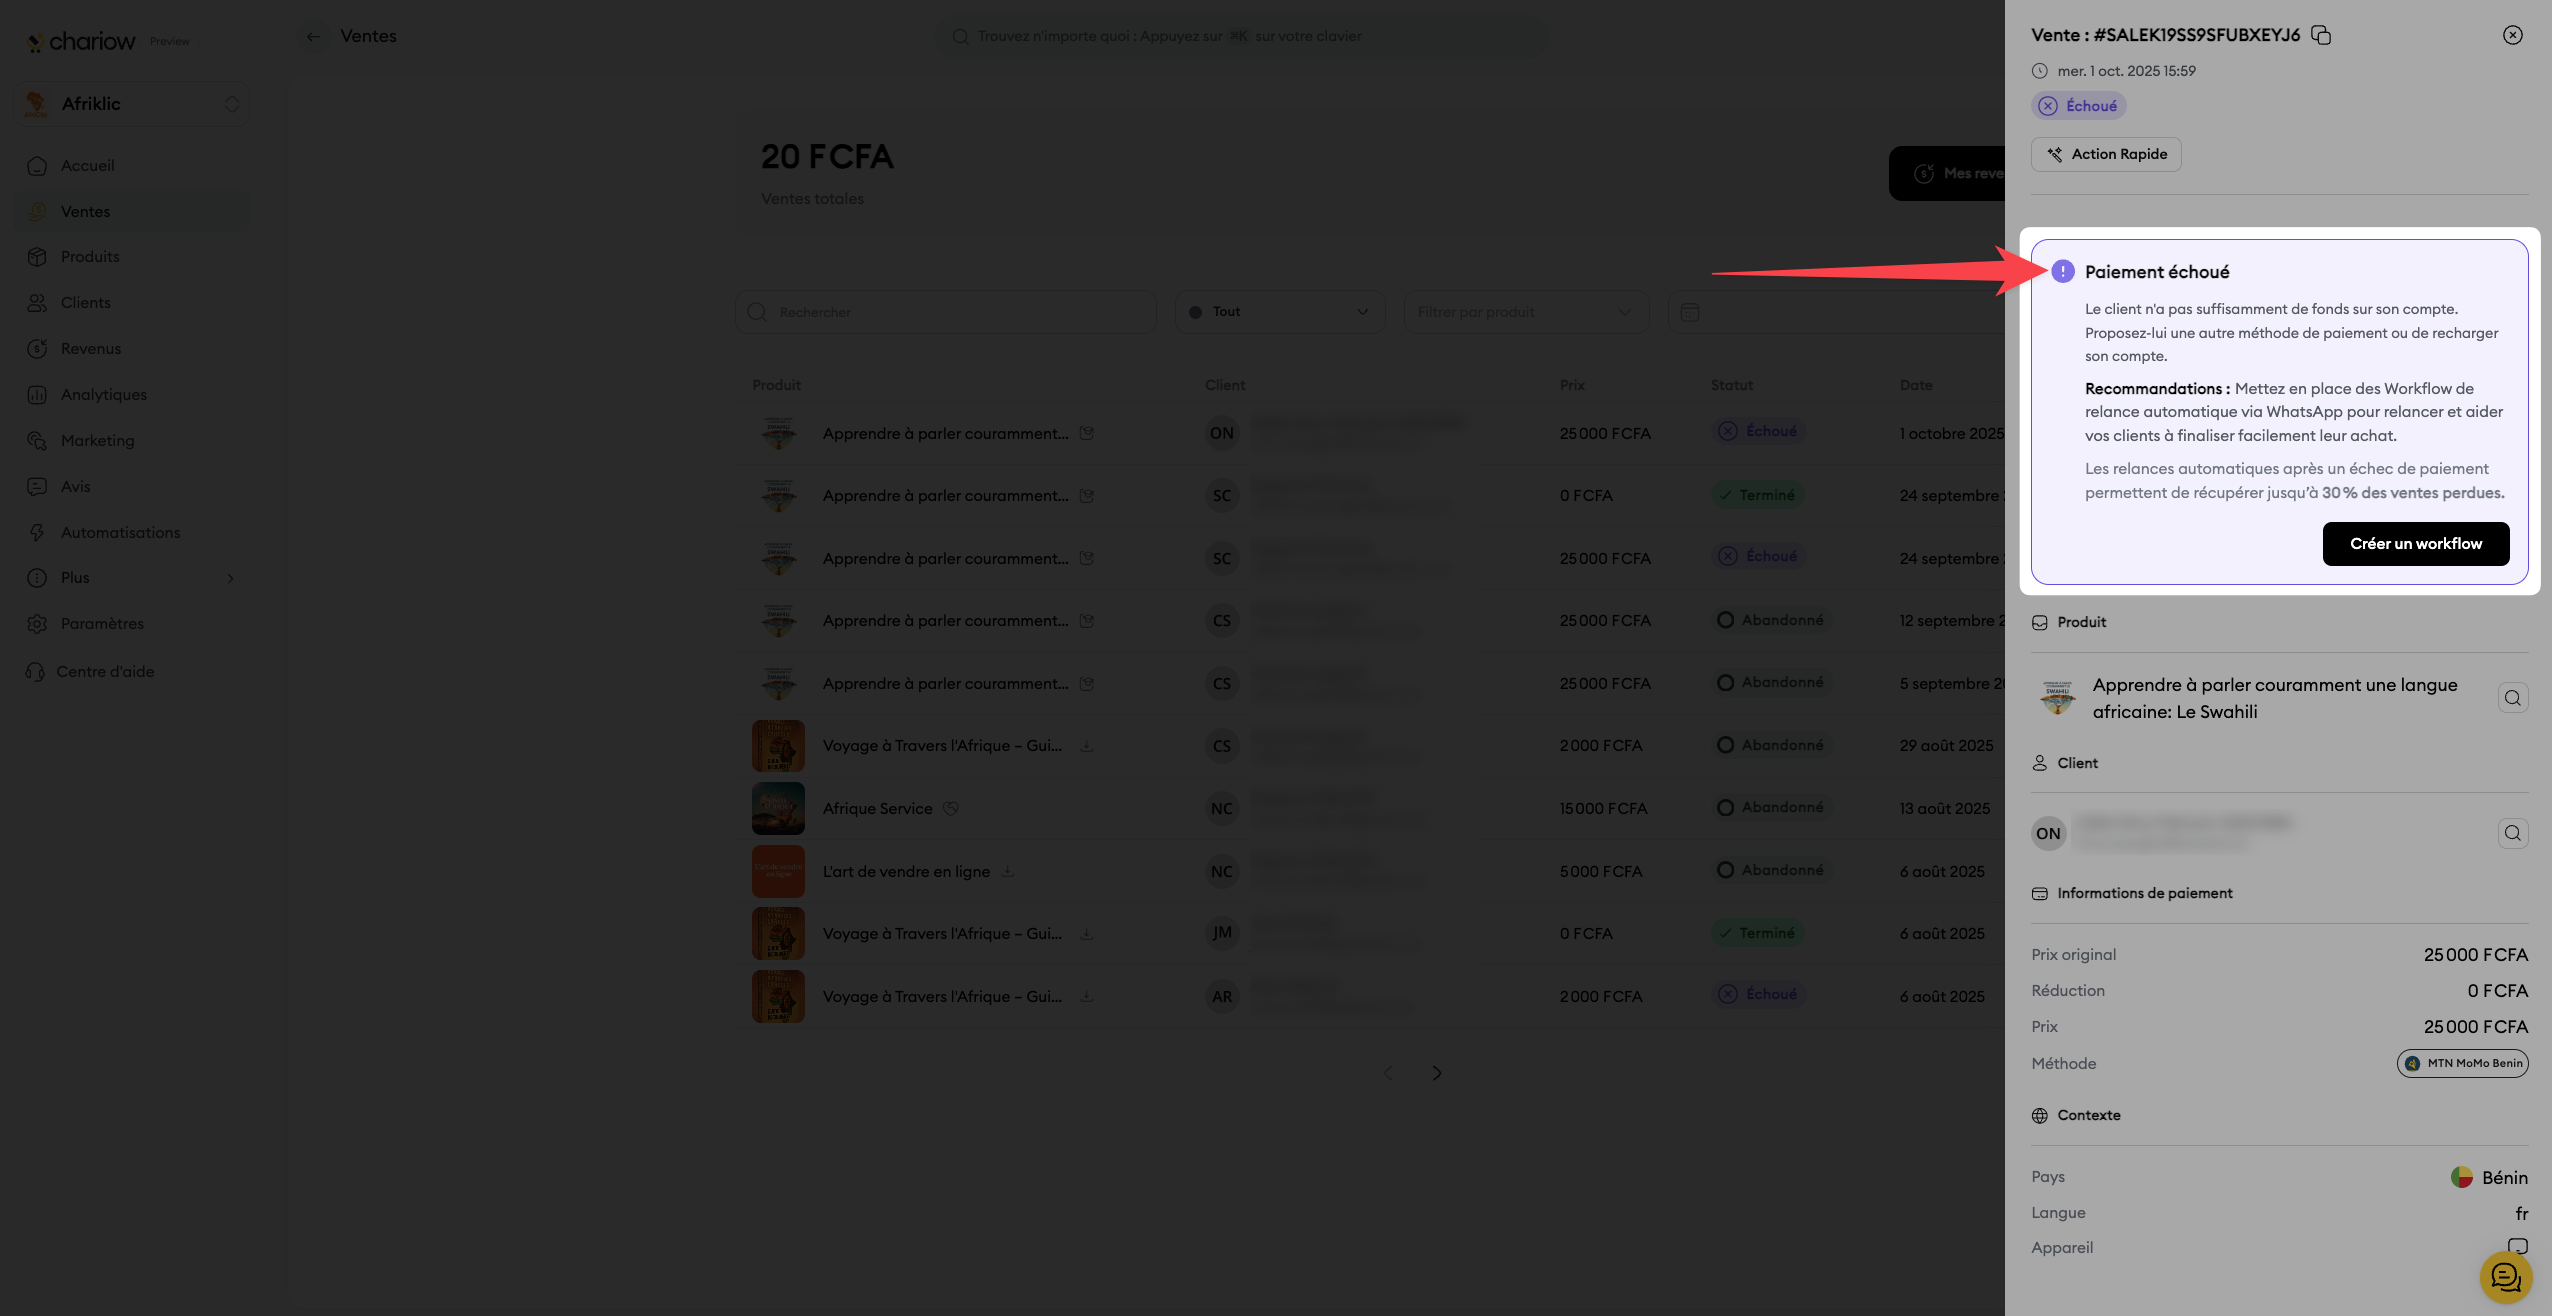Go to next page of sales
Screen dimensions: 2552x1316
pos(1437,1073)
